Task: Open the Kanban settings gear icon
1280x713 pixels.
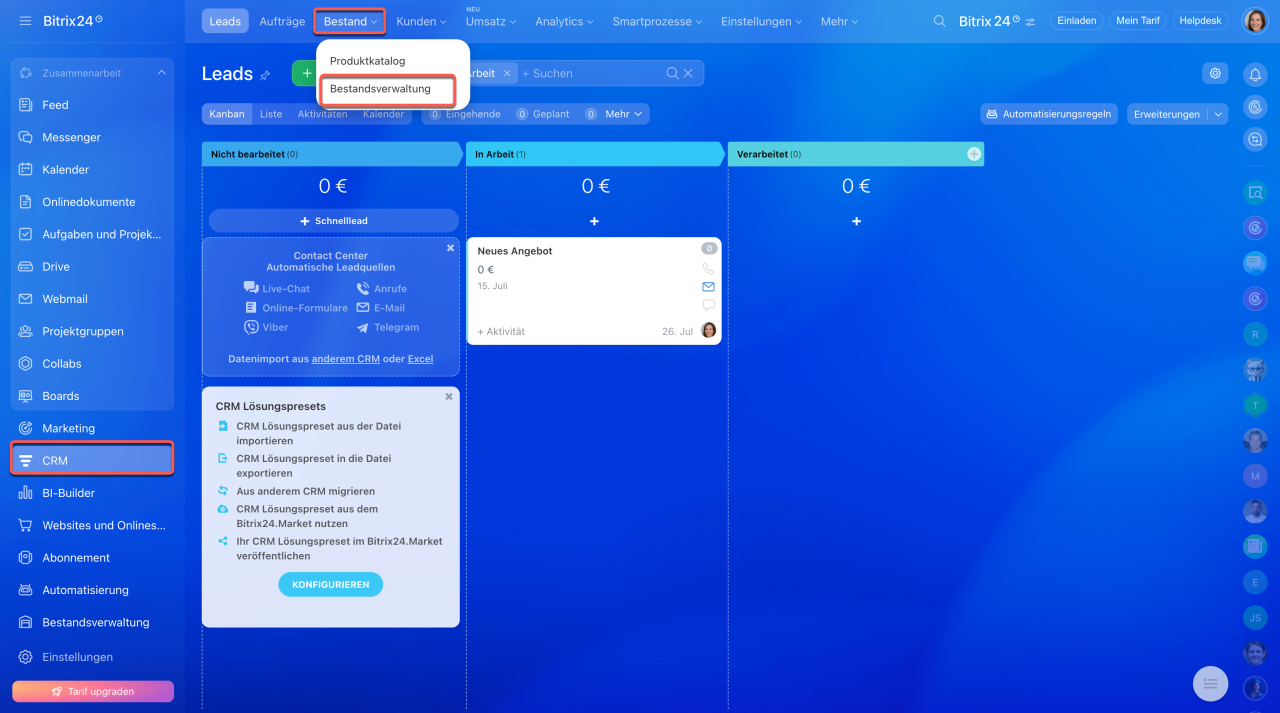Action: tap(1215, 73)
